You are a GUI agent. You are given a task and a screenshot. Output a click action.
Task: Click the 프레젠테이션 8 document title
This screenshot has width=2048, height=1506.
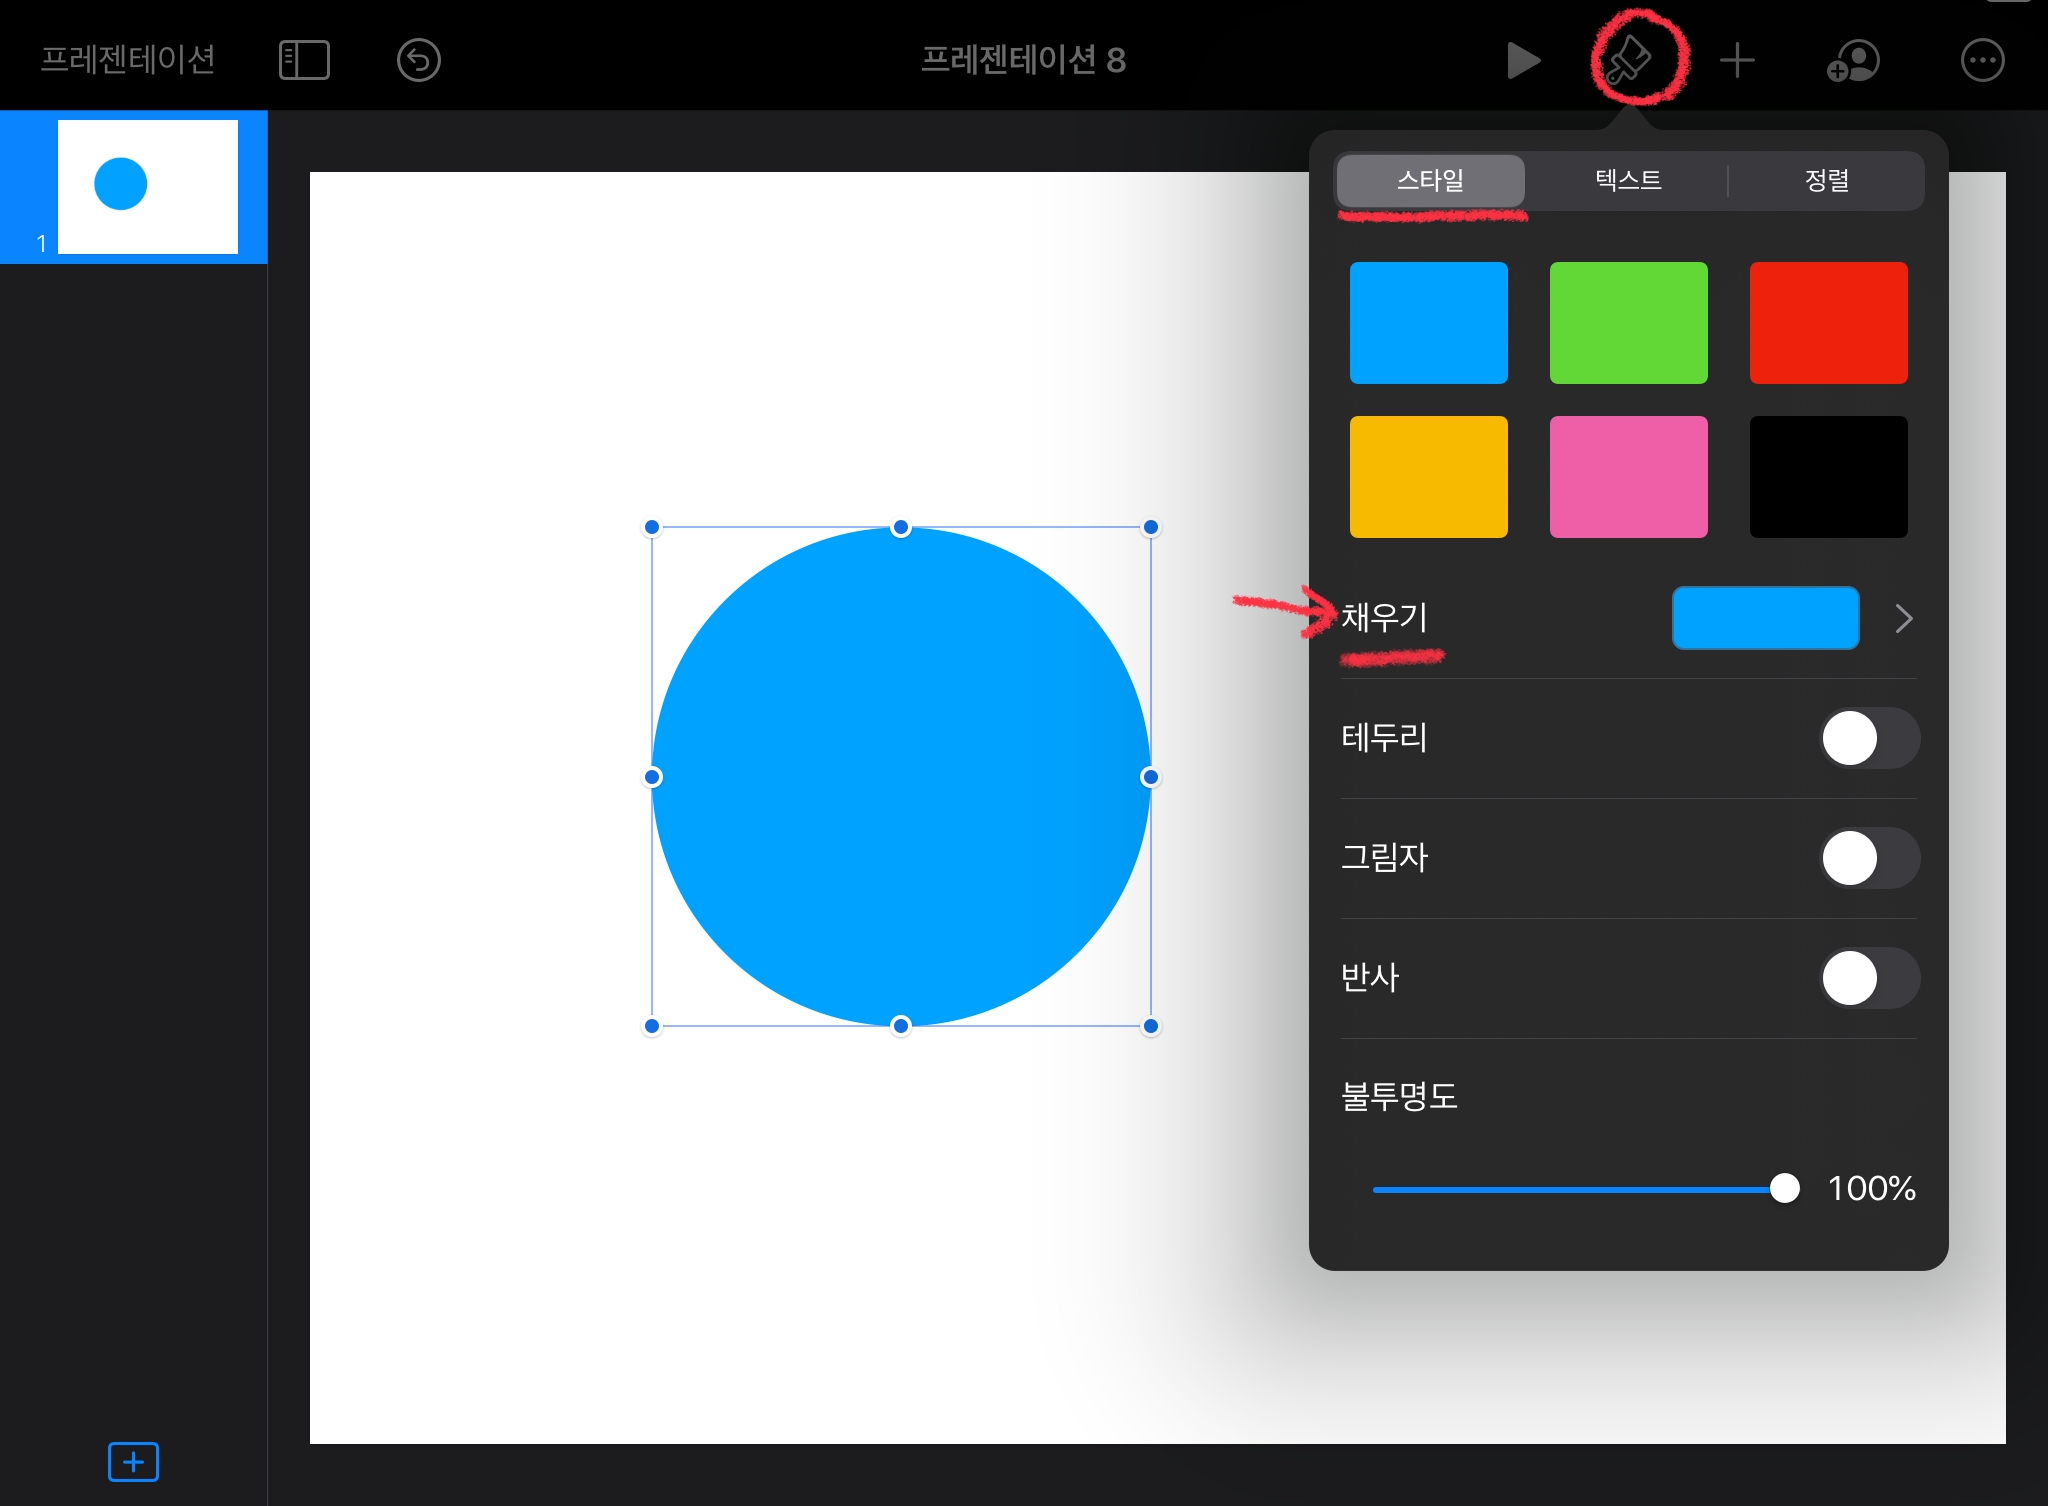click(1023, 60)
